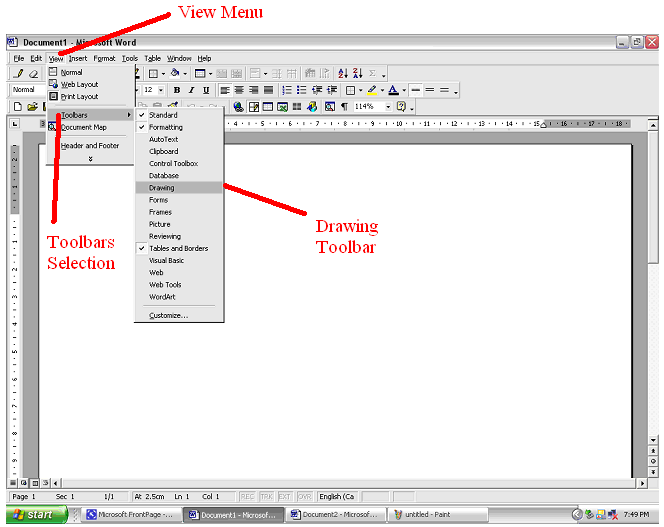Click Align Left paragraph icon

click(x=224, y=90)
